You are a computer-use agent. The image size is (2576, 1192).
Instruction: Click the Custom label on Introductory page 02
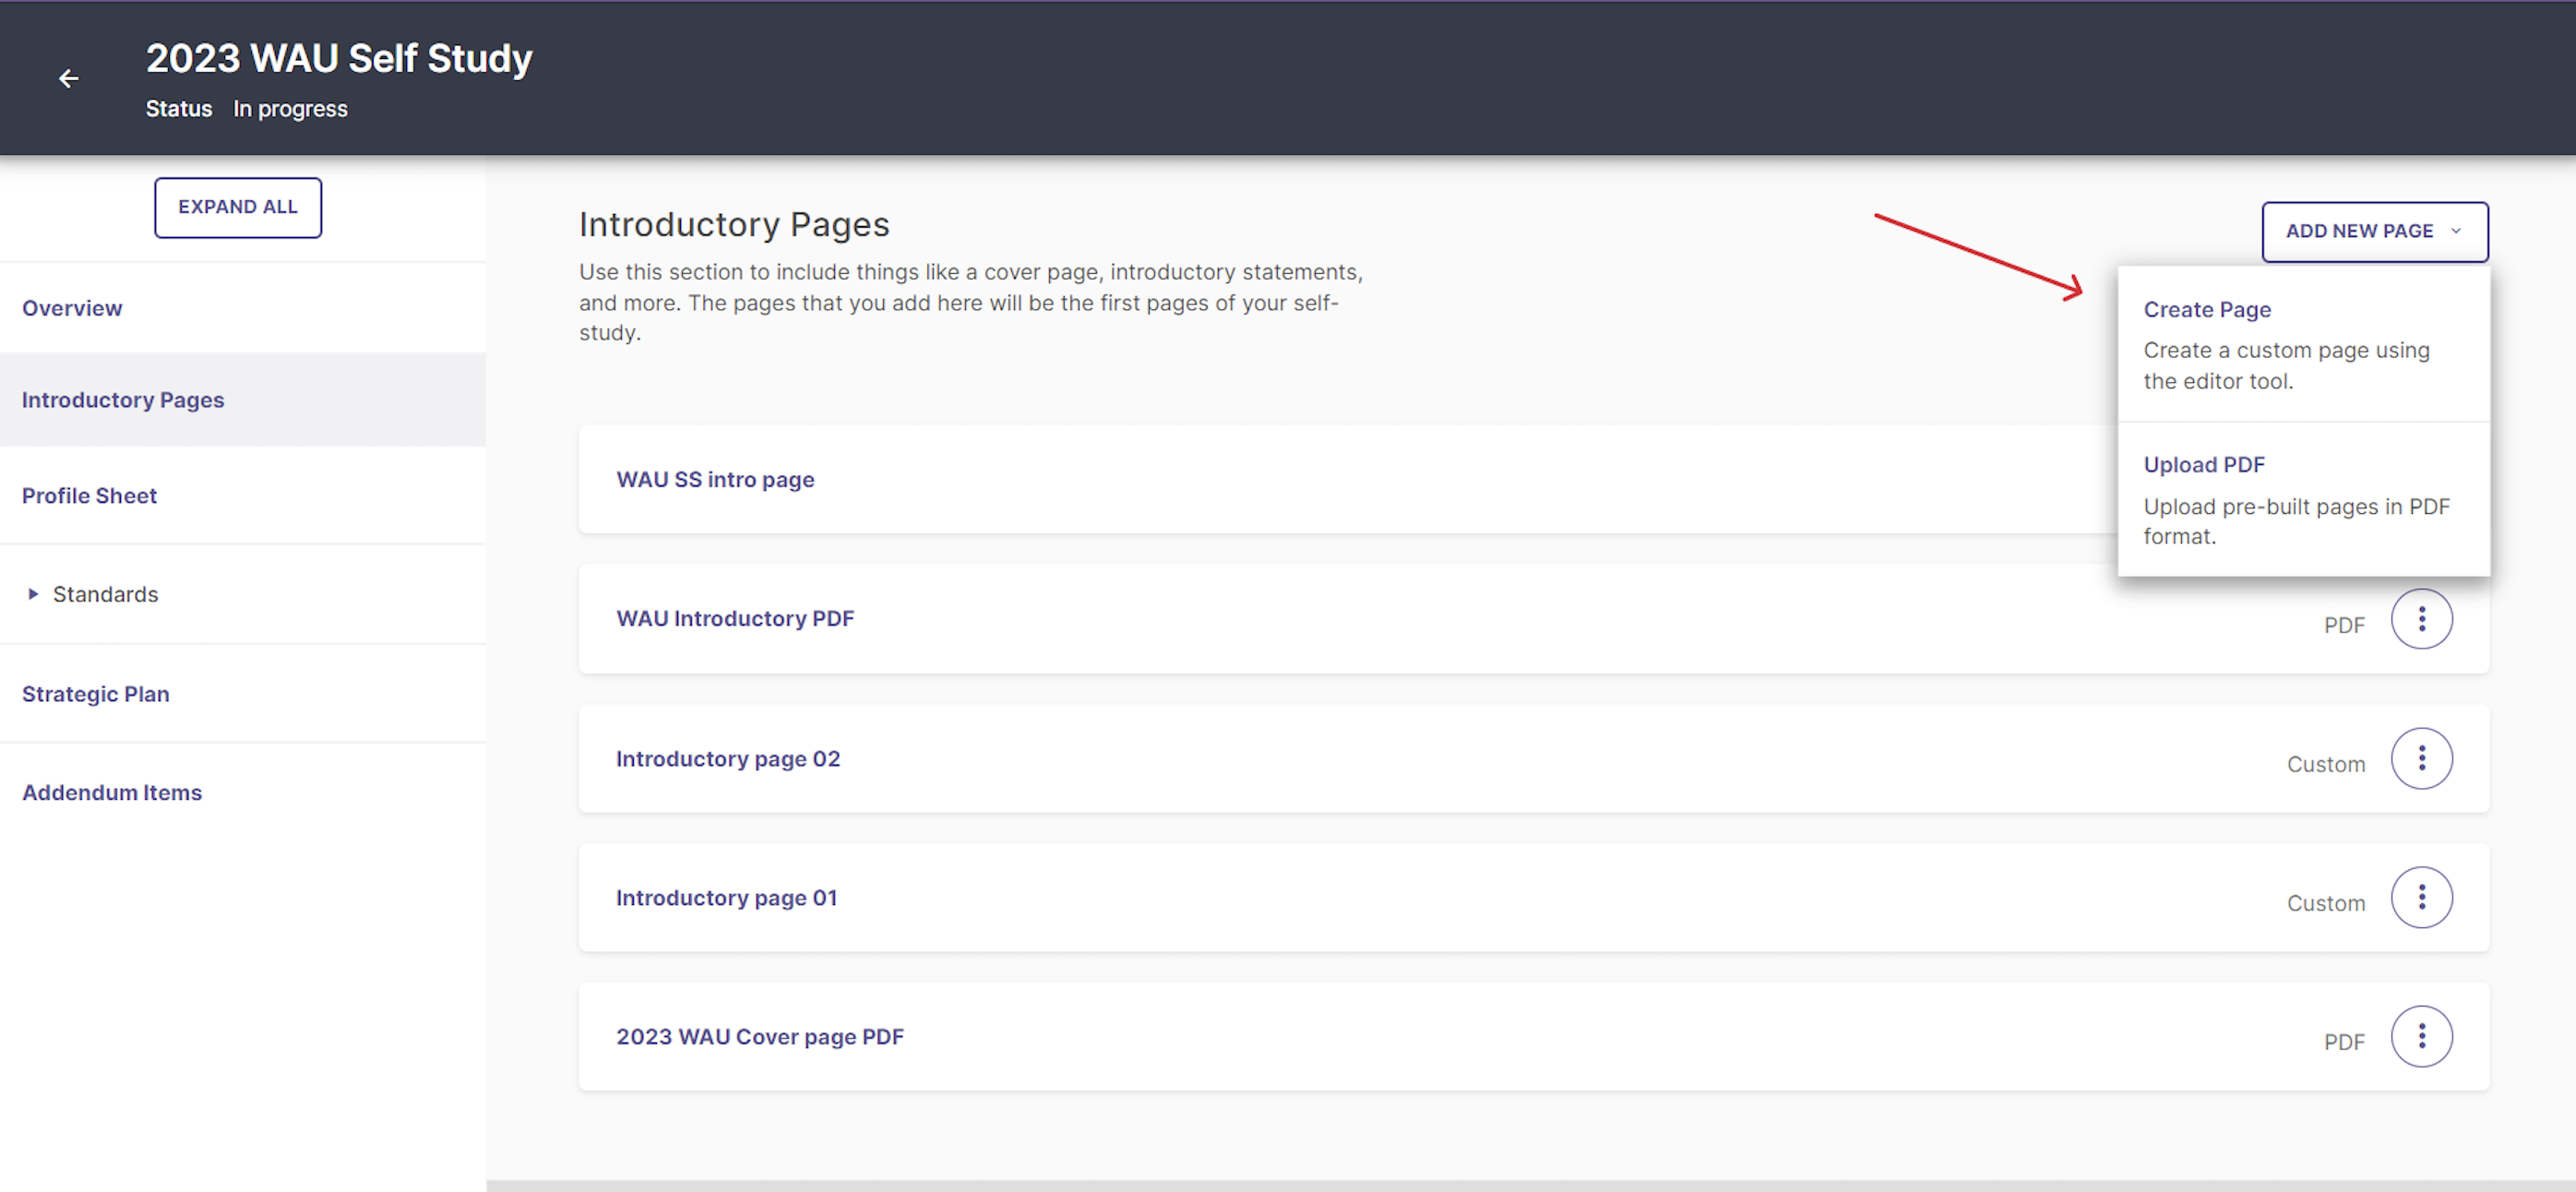click(x=2326, y=764)
